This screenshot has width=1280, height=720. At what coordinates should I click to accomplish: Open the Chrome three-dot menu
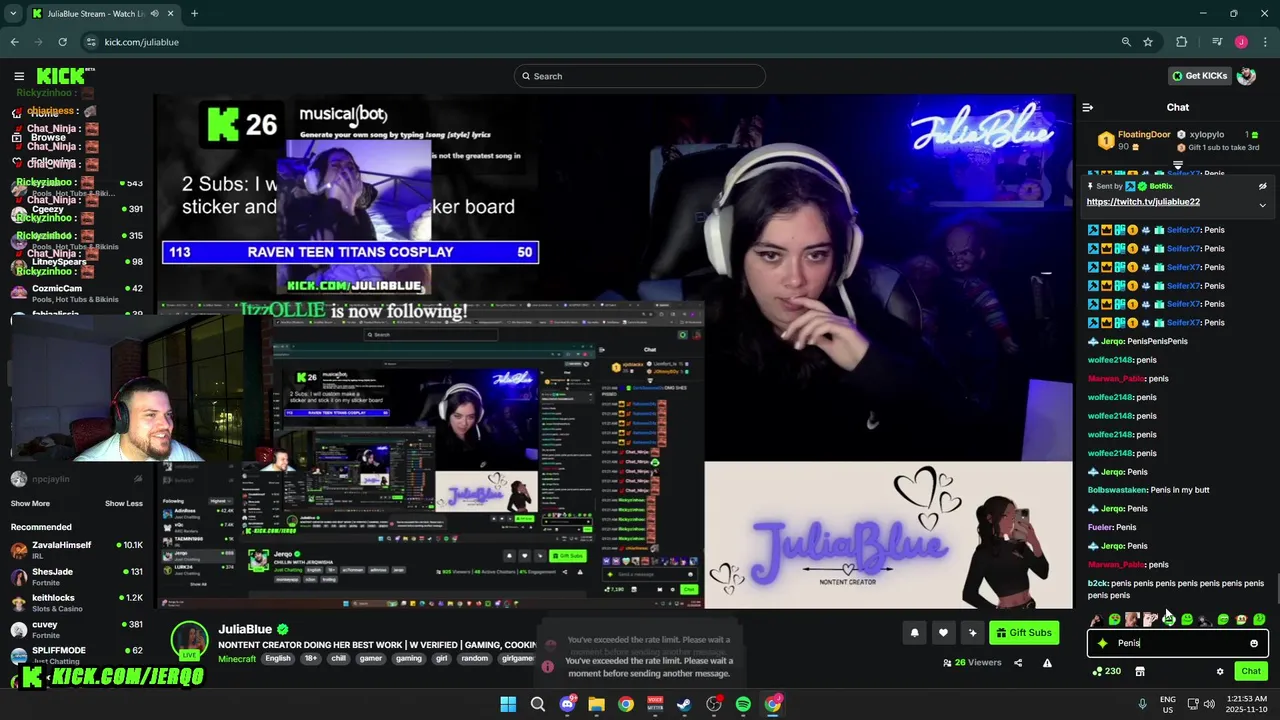(x=1266, y=42)
